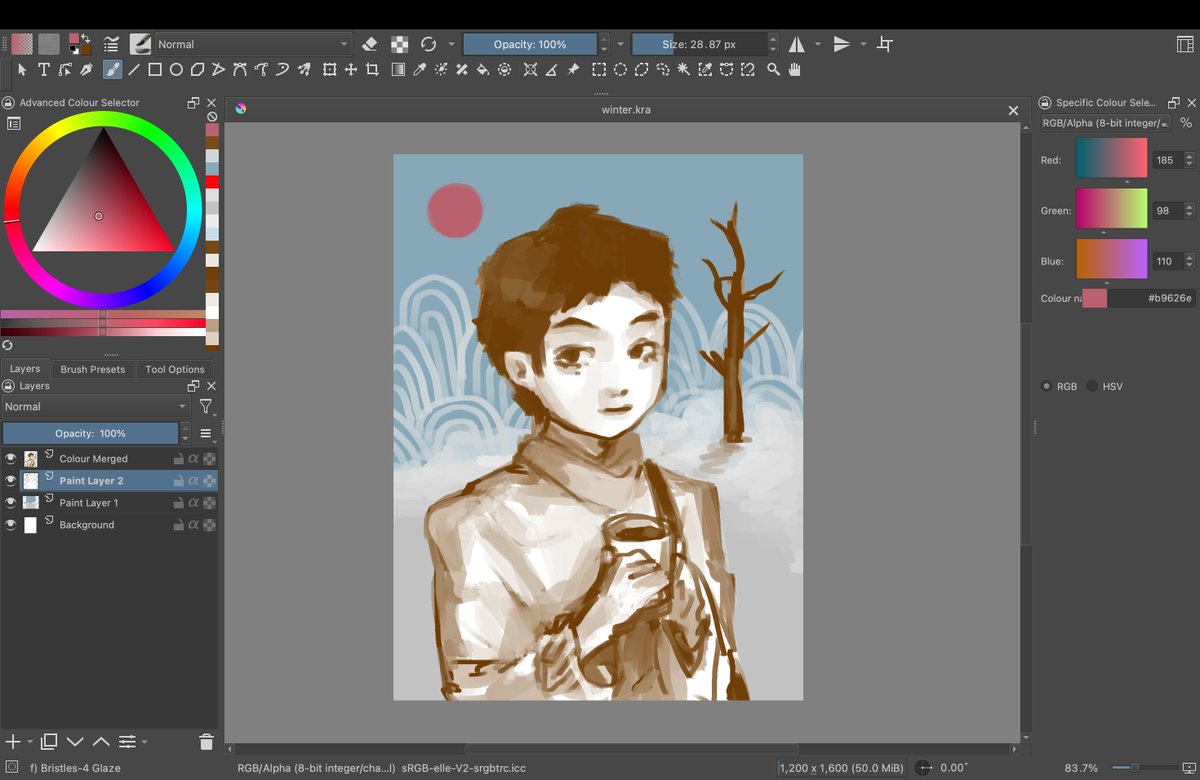
Task: Select the Rectangle shape tool
Action: point(155,70)
